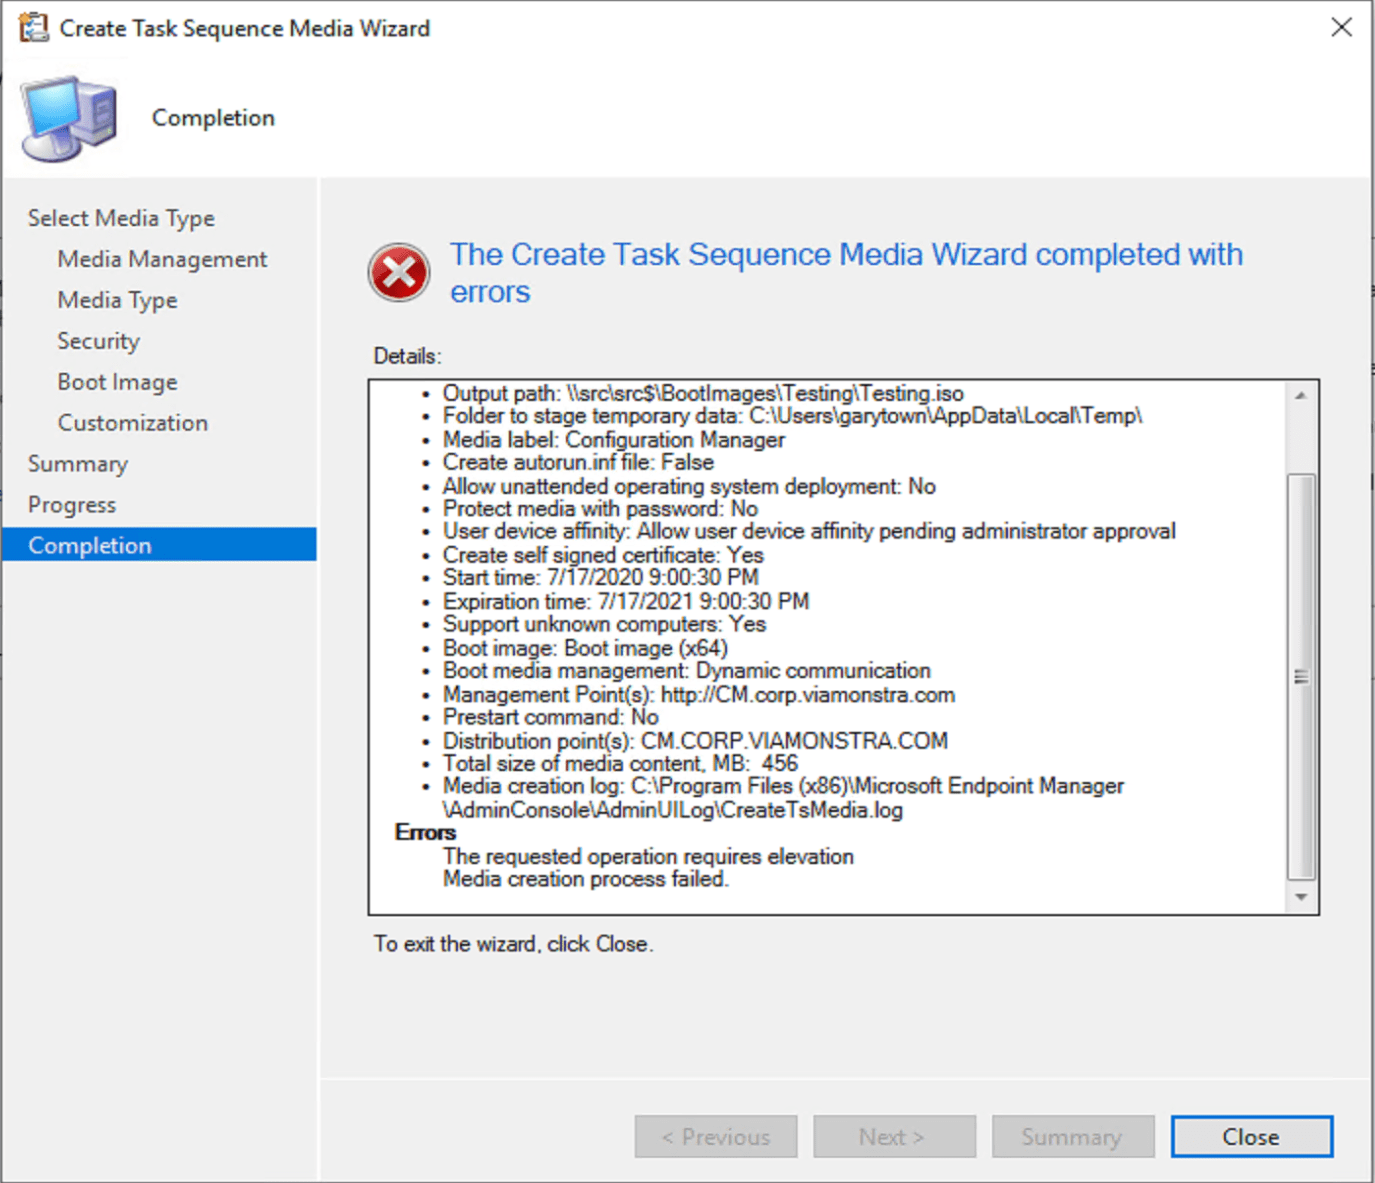Viewport: 1375px width, 1183px height.
Task: Click the scroll-down arrow of the Details box
Action: [1301, 895]
